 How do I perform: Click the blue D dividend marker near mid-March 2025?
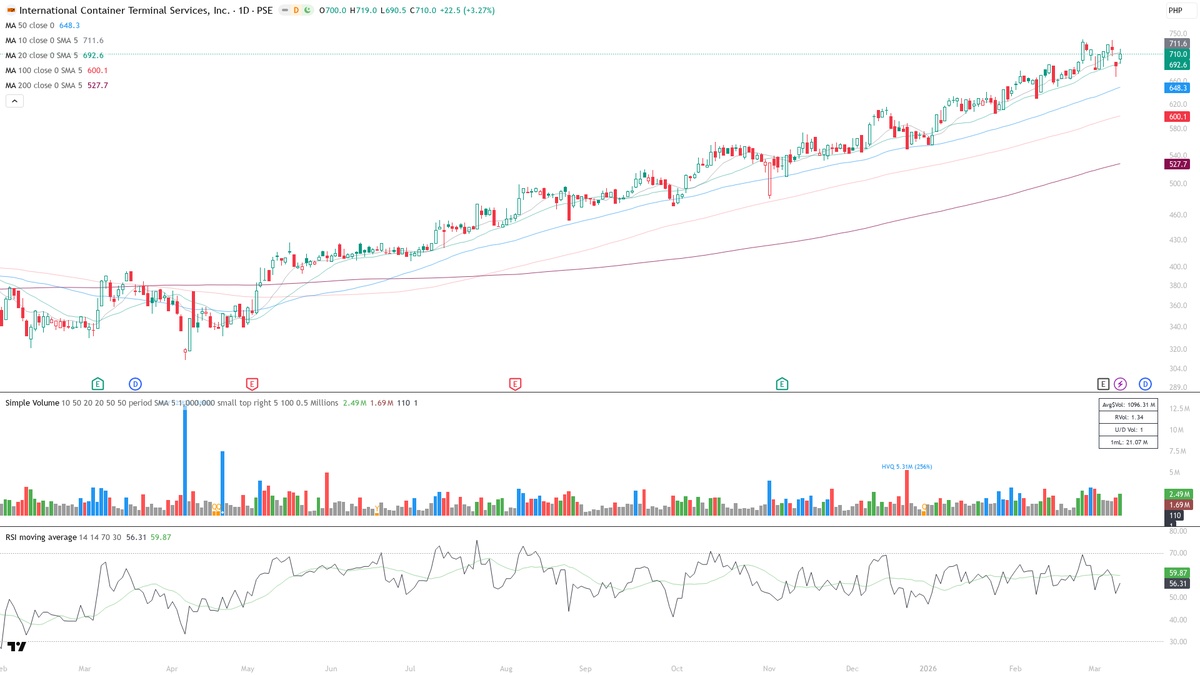point(135,384)
